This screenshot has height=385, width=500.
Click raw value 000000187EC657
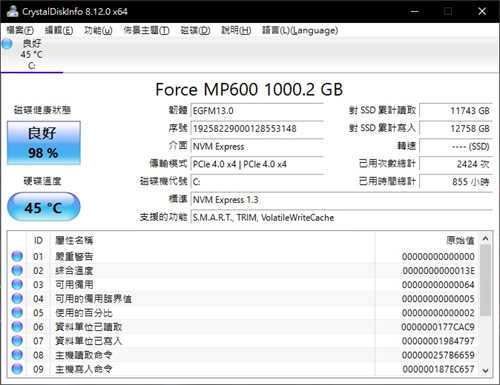(438, 369)
